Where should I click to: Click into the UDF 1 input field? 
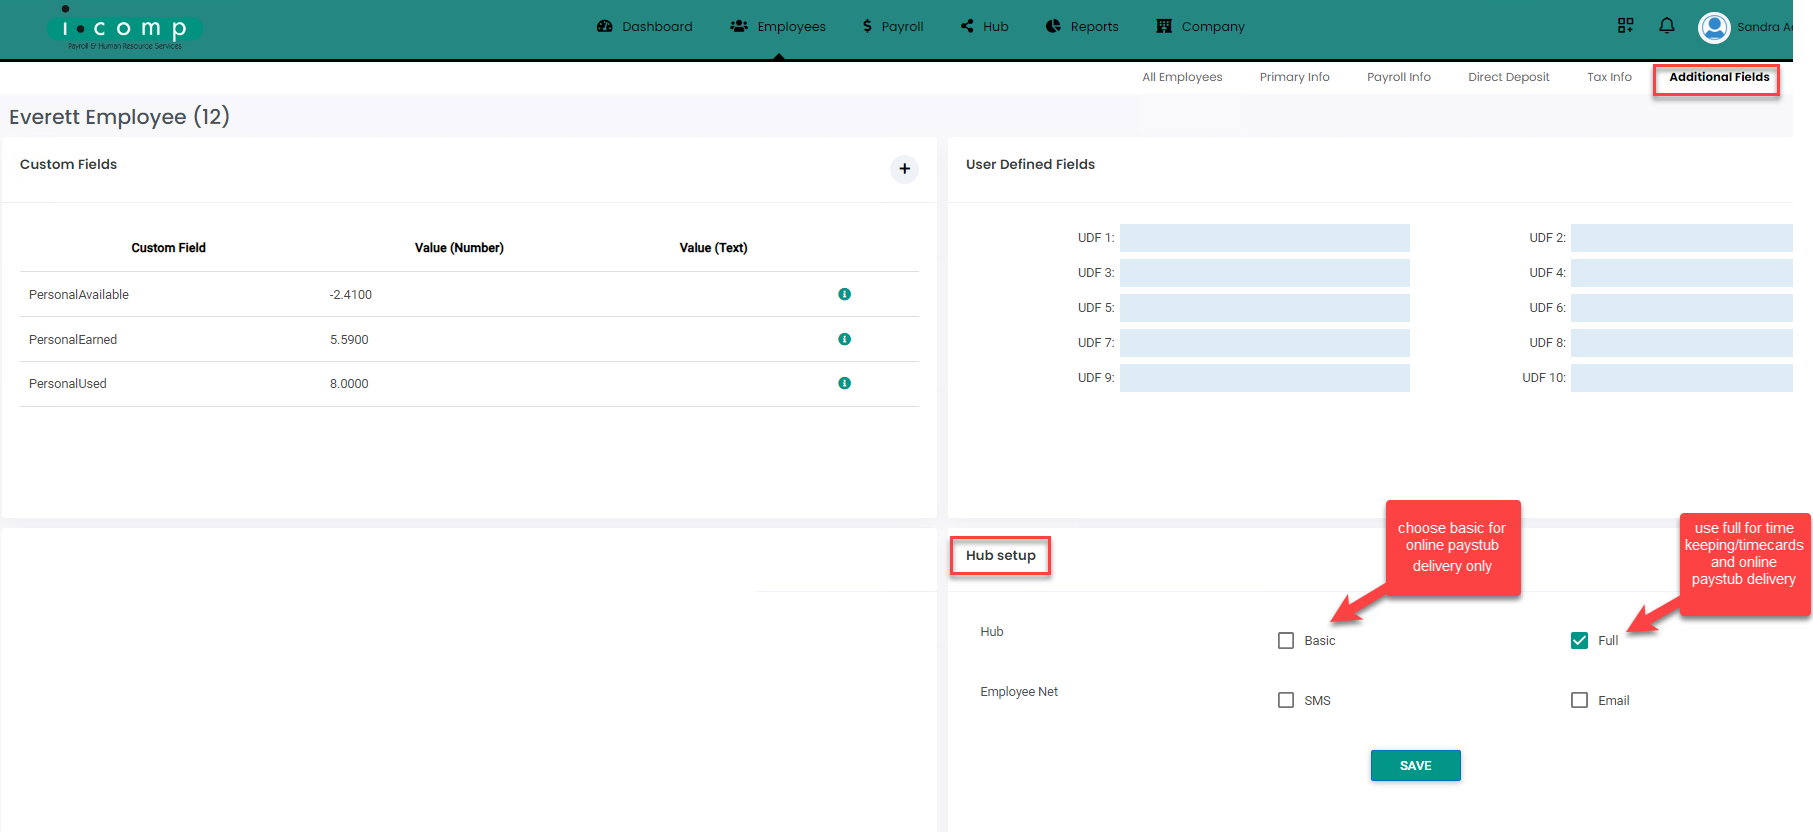coord(1264,238)
